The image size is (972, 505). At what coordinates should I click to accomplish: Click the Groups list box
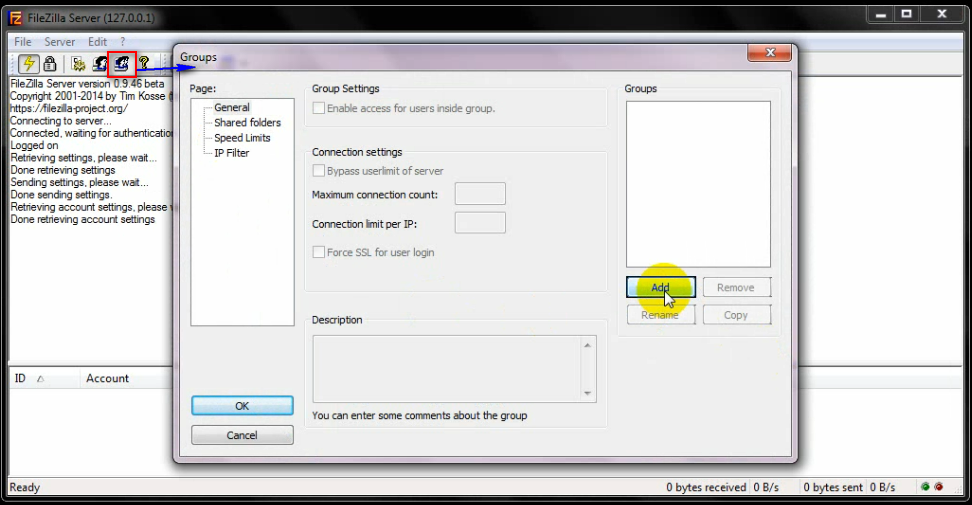(699, 184)
